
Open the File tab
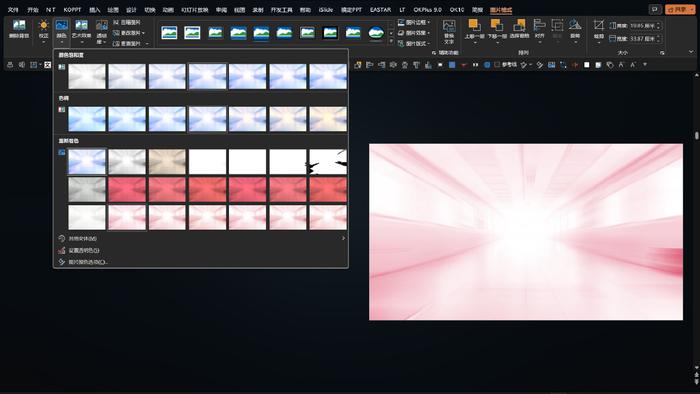tap(13, 9)
